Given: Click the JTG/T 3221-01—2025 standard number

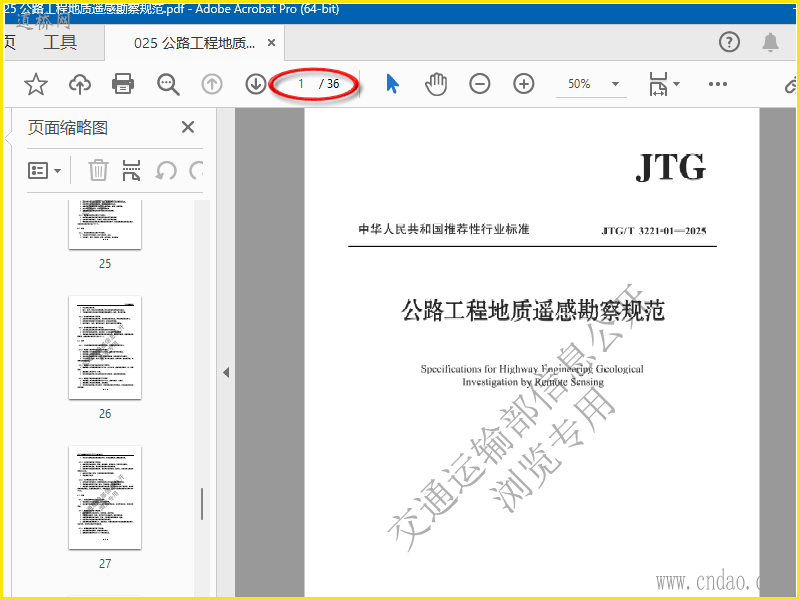Looking at the screenshot, I should pos(654,231).
